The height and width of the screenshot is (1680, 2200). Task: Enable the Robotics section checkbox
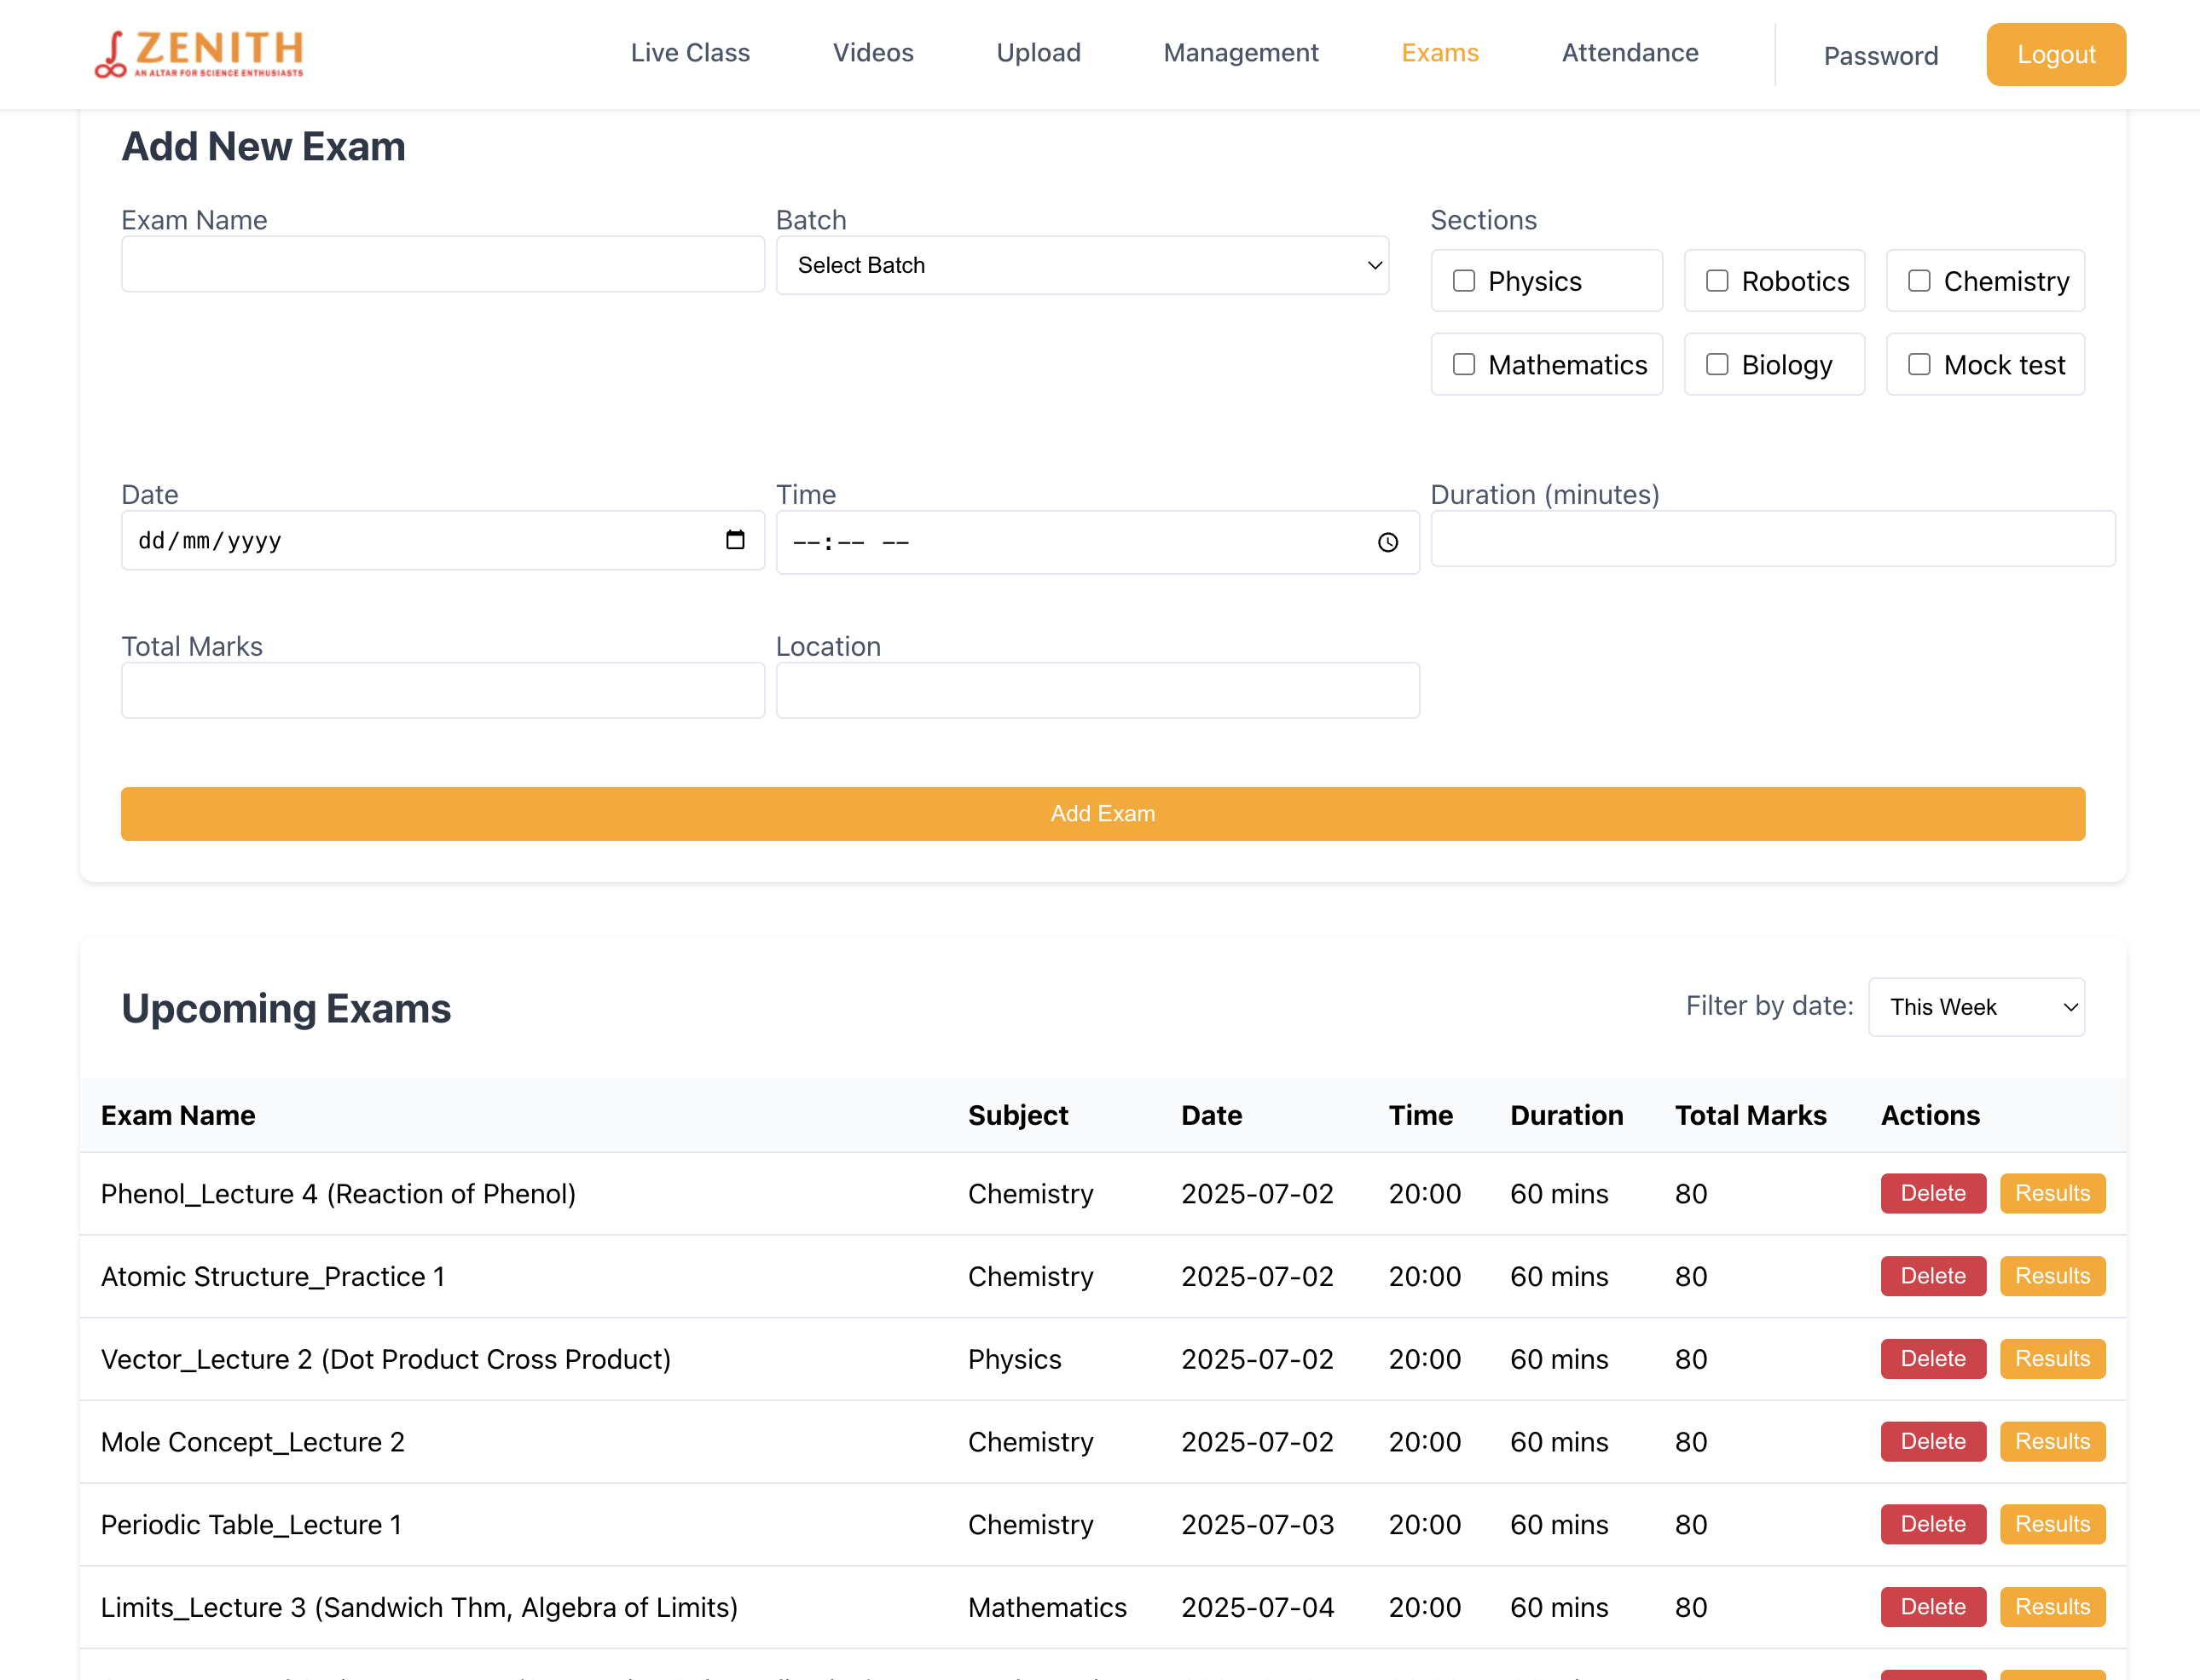[1717, 281]
